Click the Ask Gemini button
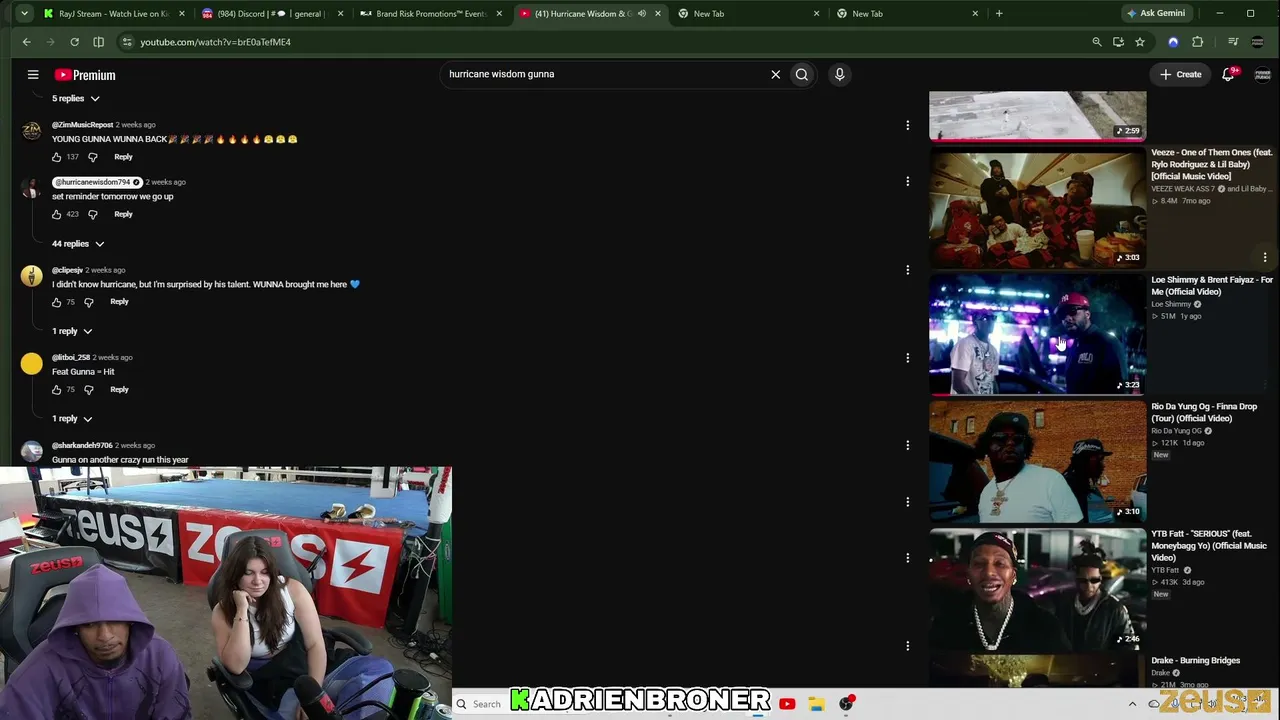The height and width of the screenshot is (720, 1280). pyautogui.click(x=1156, y=14)
